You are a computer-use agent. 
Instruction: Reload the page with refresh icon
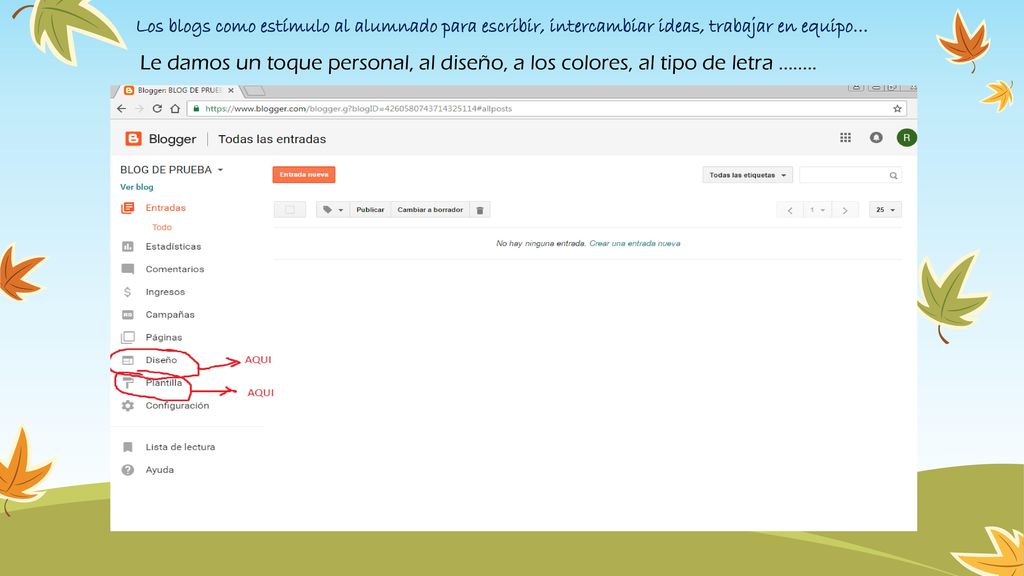point(157,108)
